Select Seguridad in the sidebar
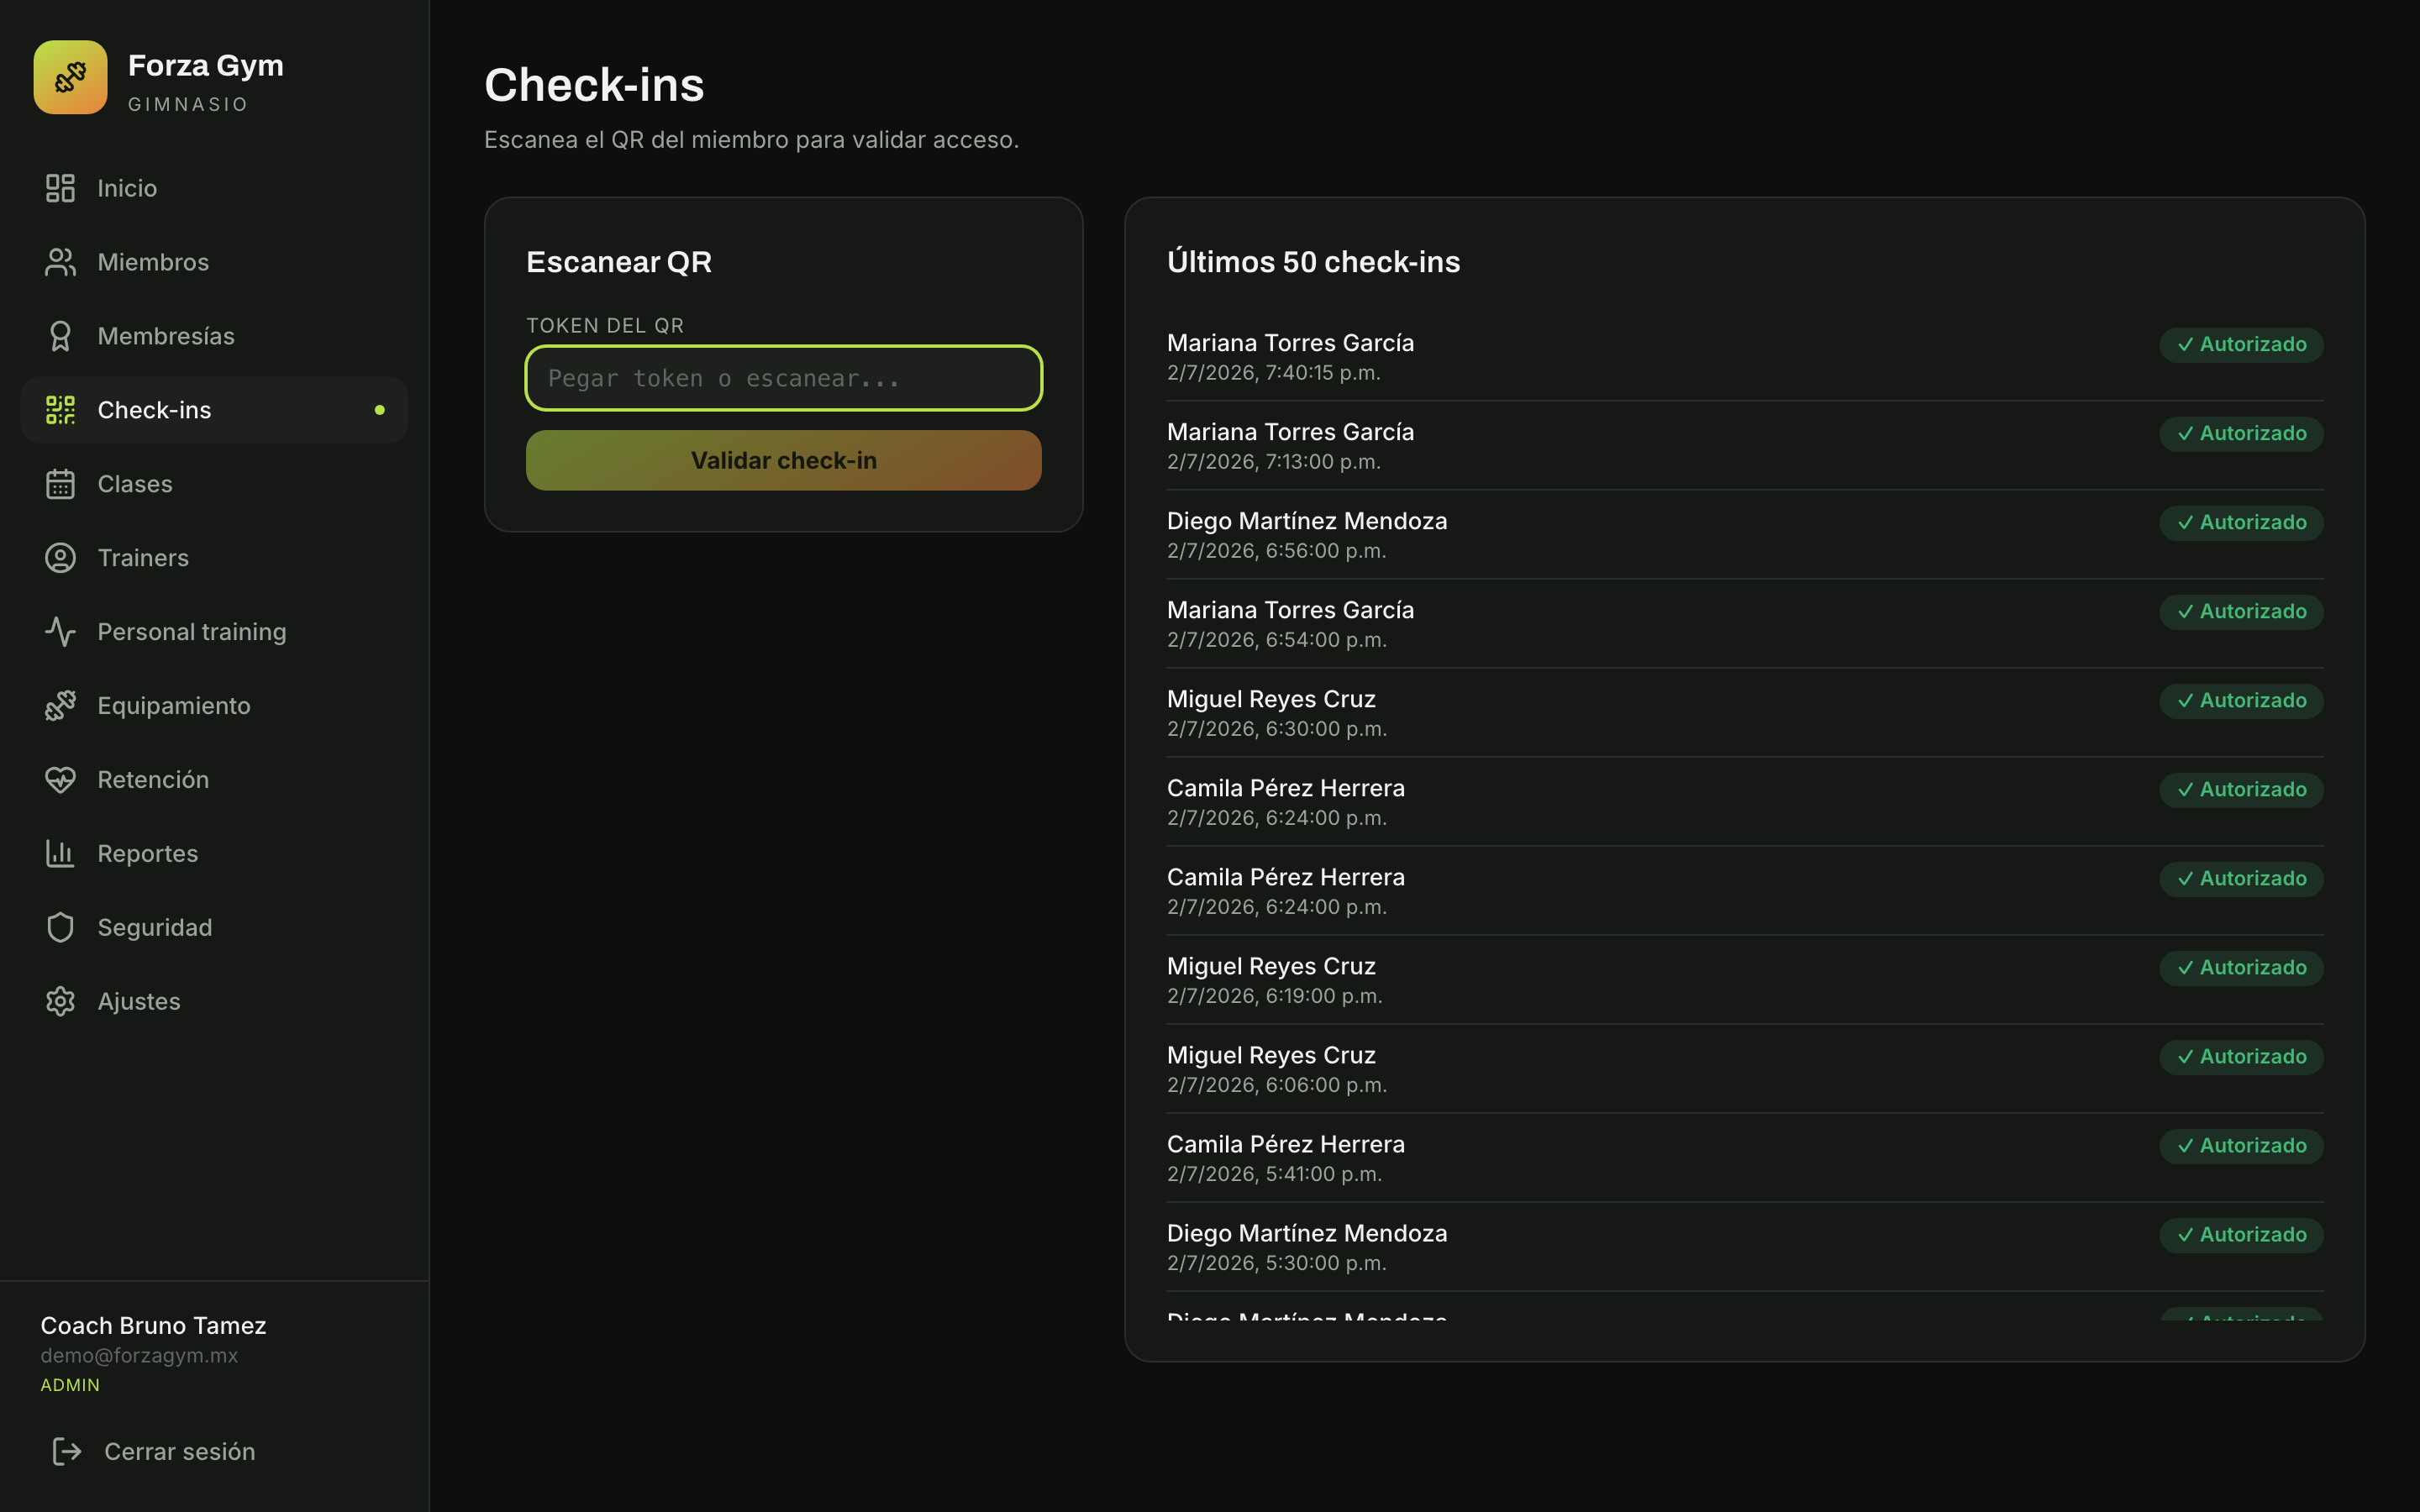Viewport: 2420px width, 1512px height. pos(214,928)
